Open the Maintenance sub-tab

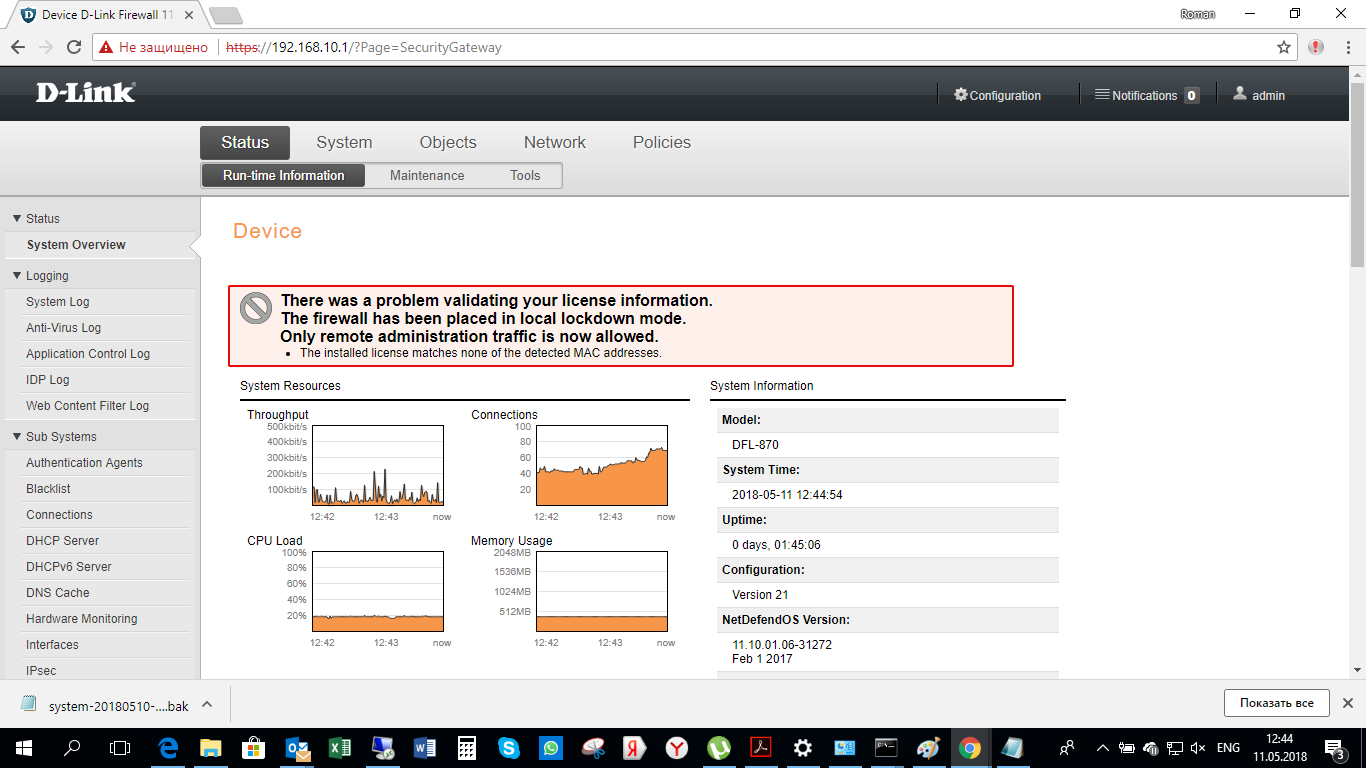coord(427,175)
